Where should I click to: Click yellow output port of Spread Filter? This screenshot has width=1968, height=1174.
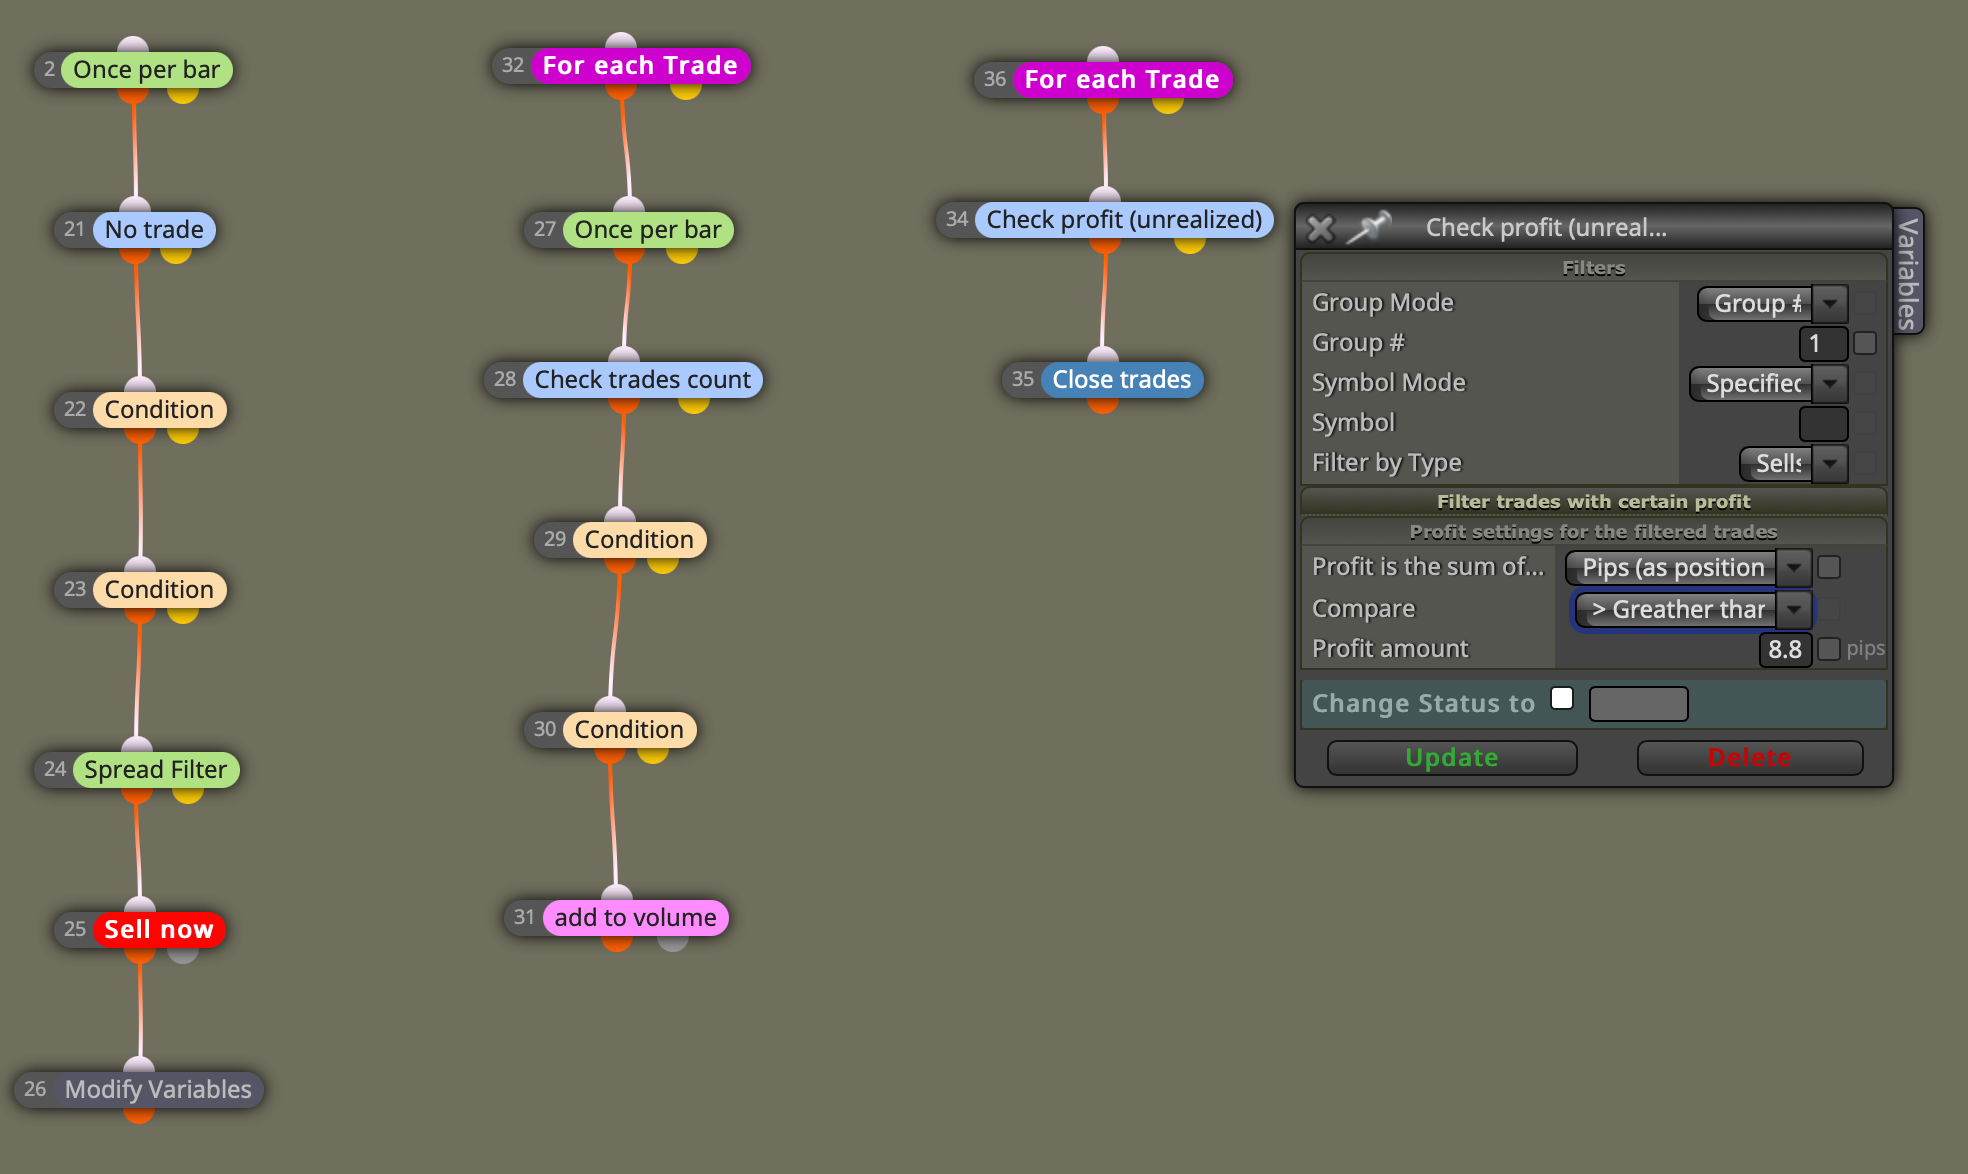click(188, 794)
